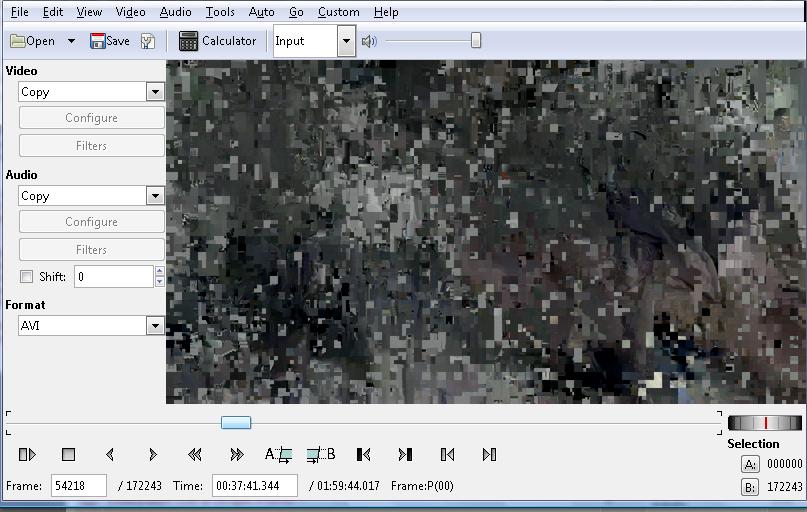Open the Auto menu
Screen dimensions: 807x512
(261, 12)
